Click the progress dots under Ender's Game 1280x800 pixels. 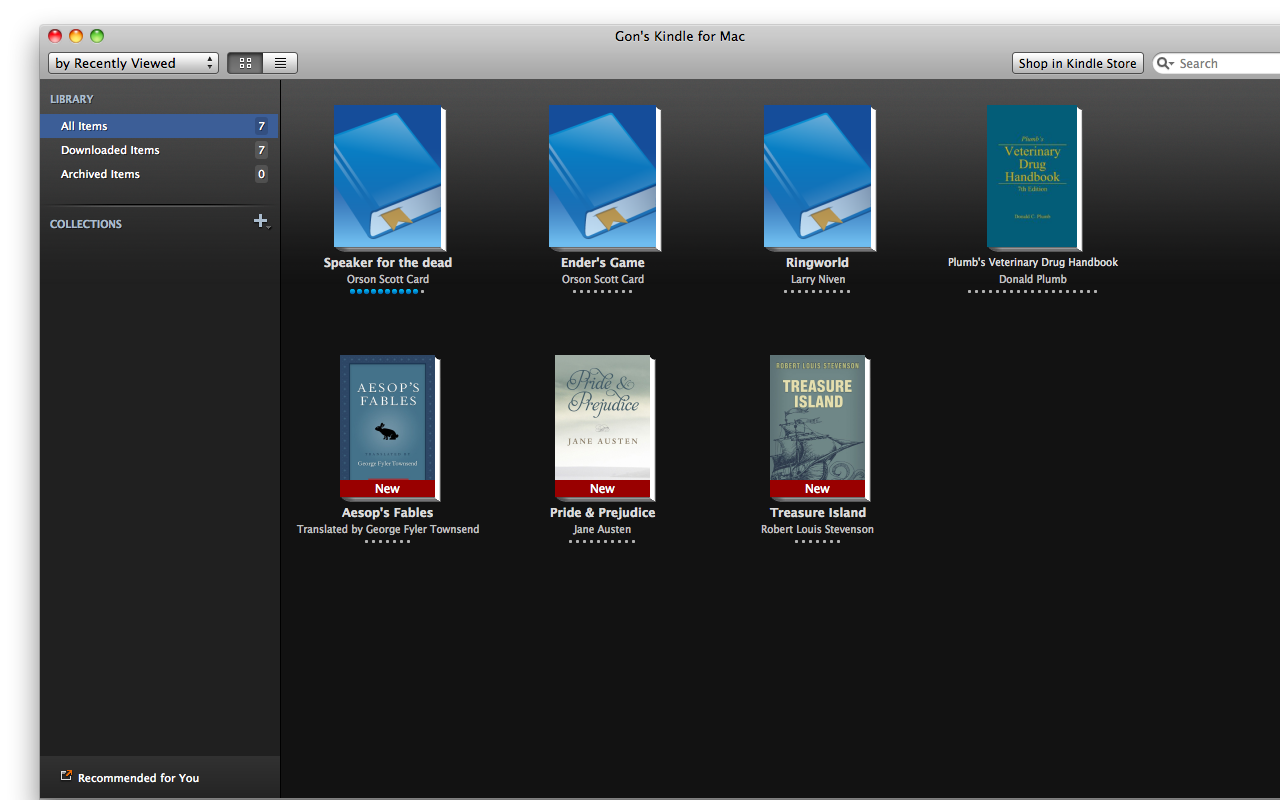[603, 291]
